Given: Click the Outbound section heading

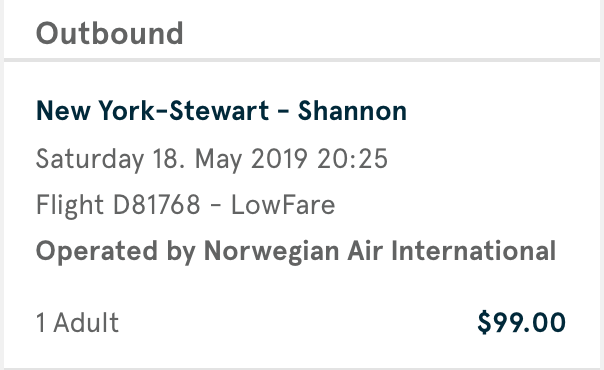Looking at the screenshot, I should tap(109, 33).
